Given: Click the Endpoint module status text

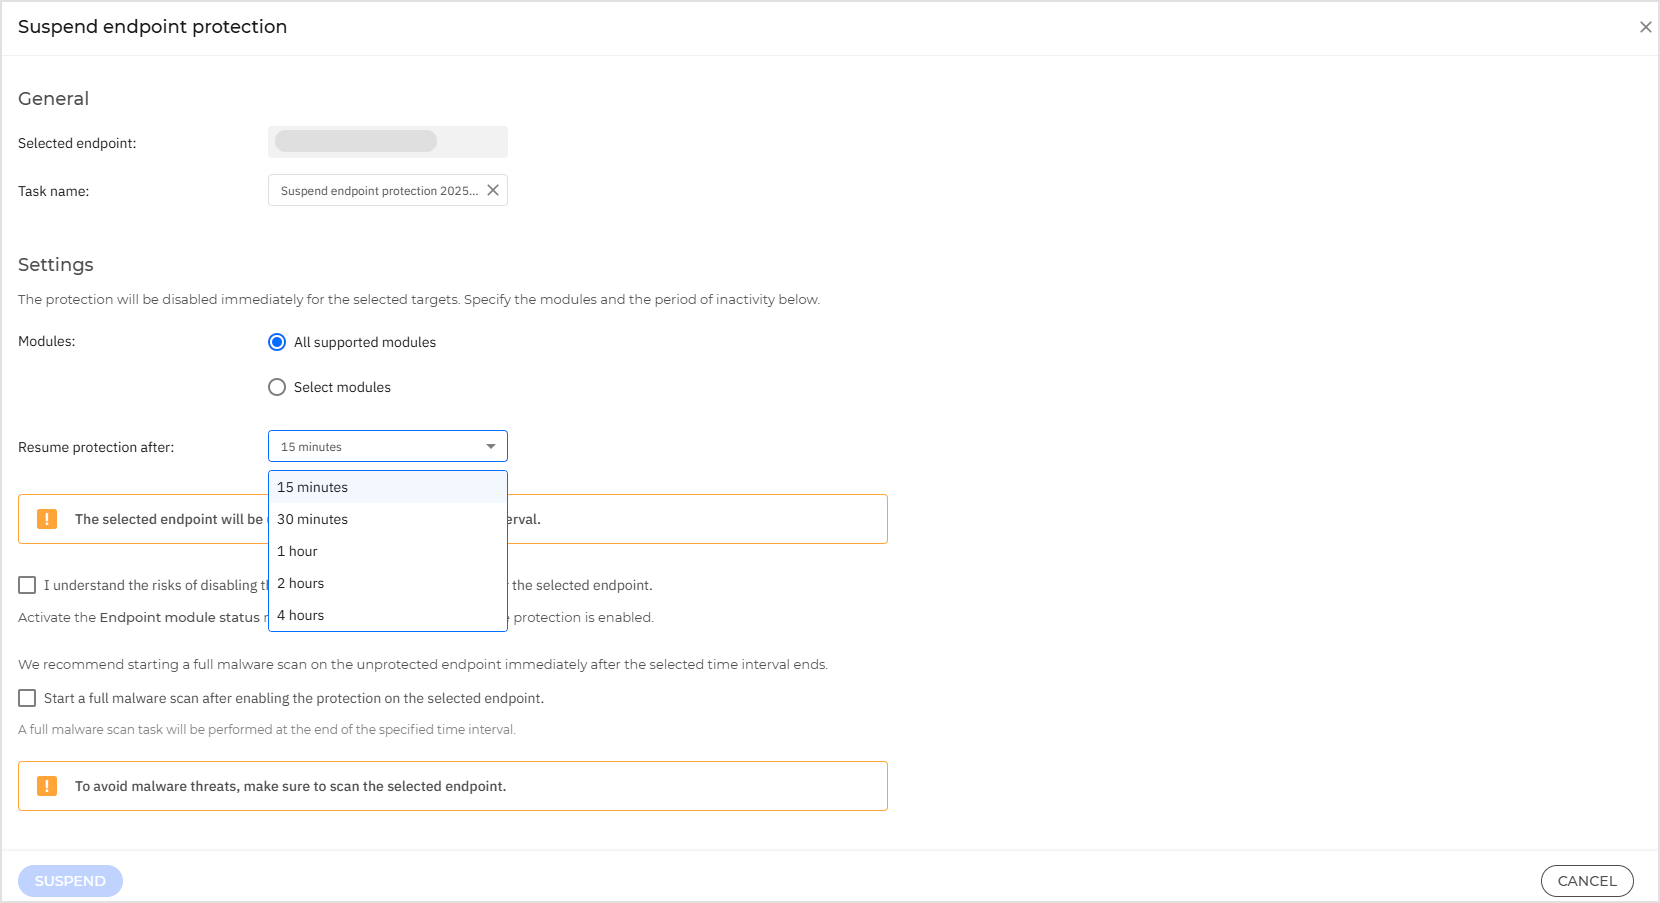Looking at the screenshot, I should tap(180, 617).
